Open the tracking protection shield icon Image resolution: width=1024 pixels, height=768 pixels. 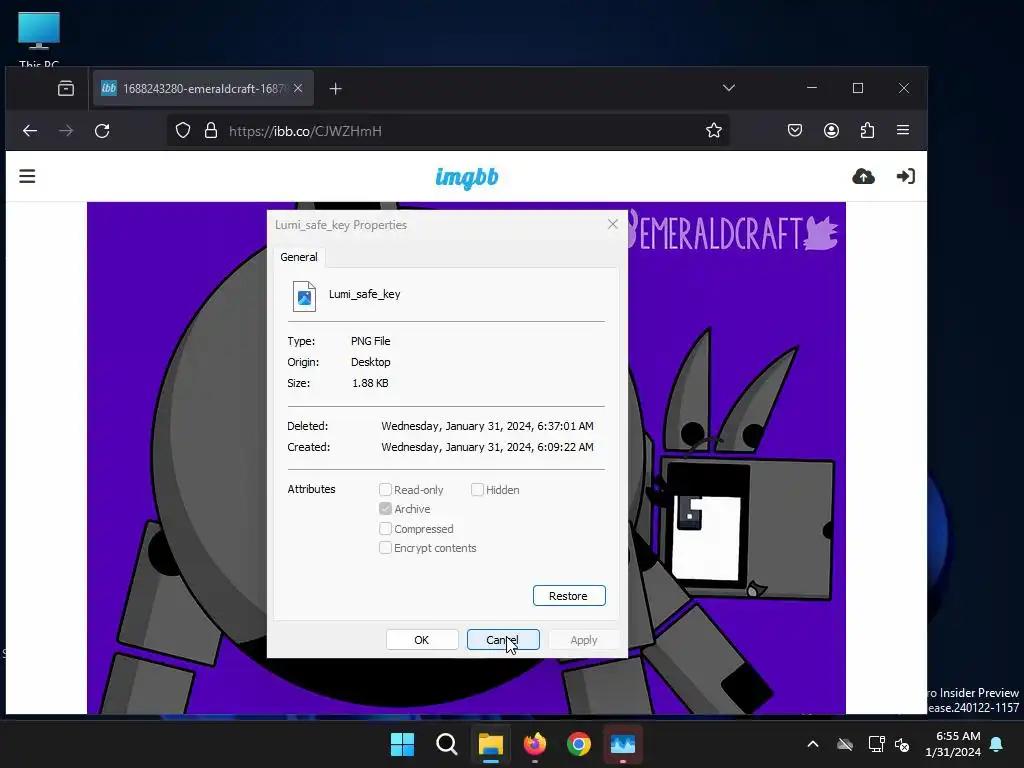click(x=183, y=131)
